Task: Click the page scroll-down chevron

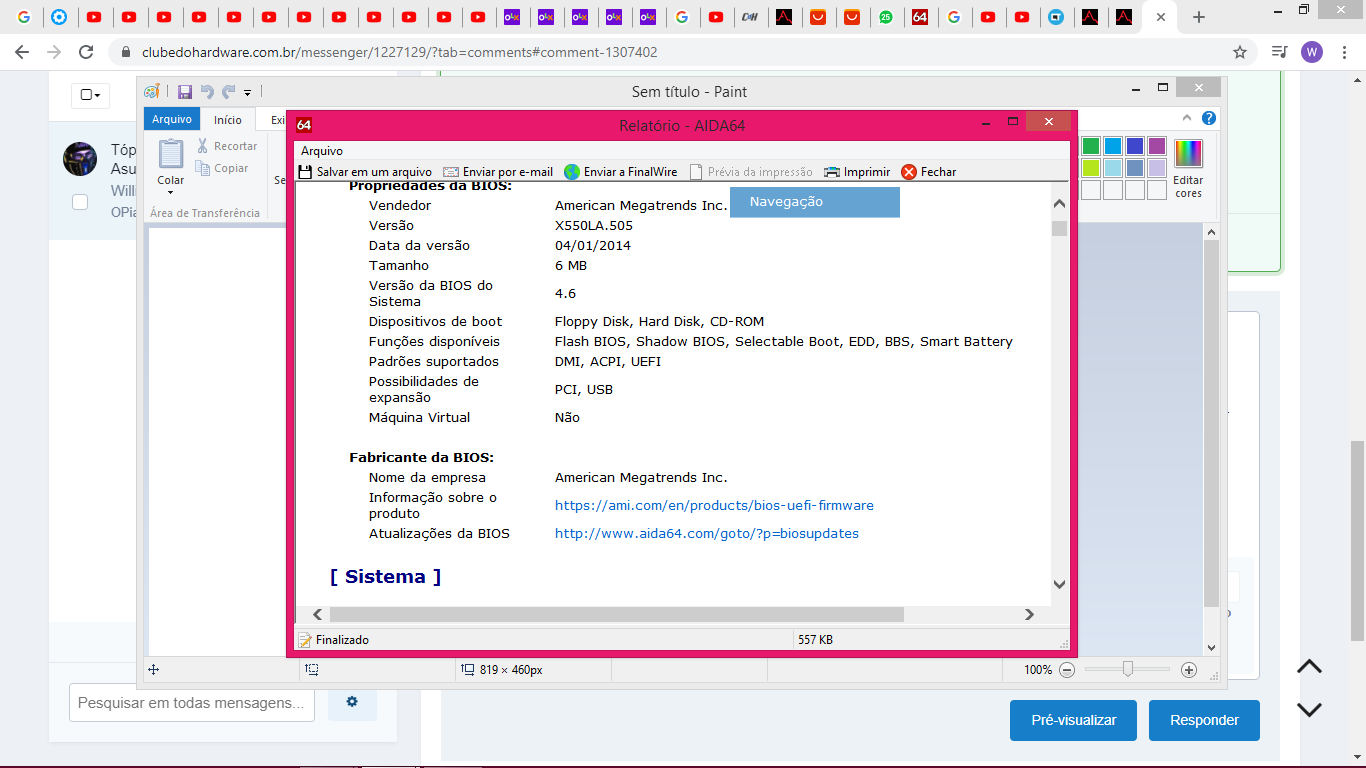Action: pos(1309,709)
